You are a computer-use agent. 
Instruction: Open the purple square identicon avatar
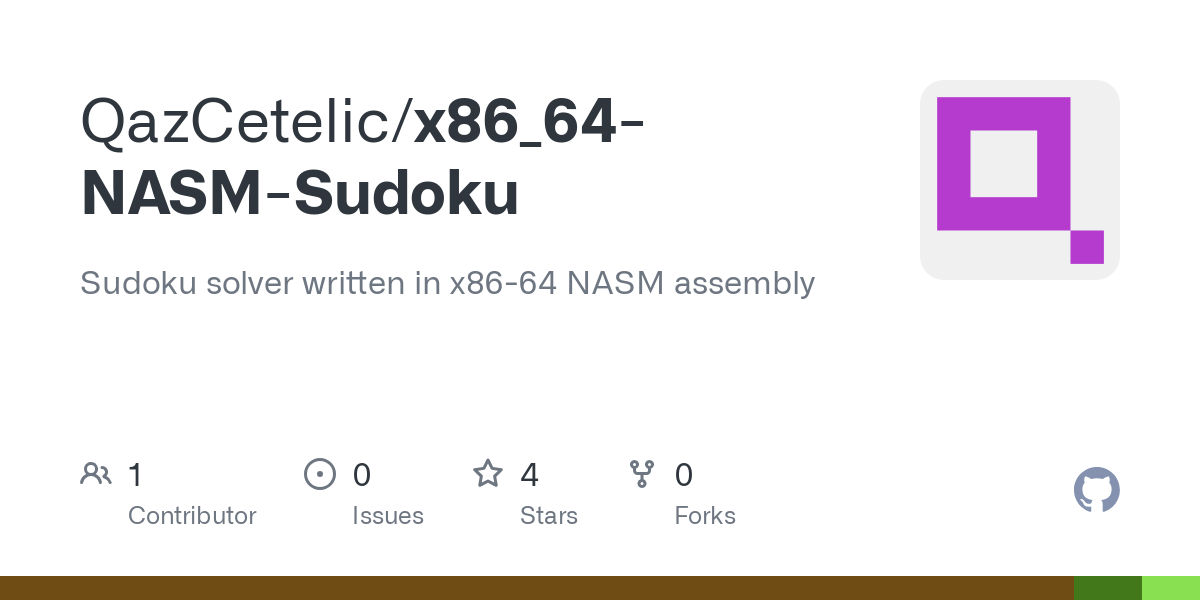tap(1019, 180)
